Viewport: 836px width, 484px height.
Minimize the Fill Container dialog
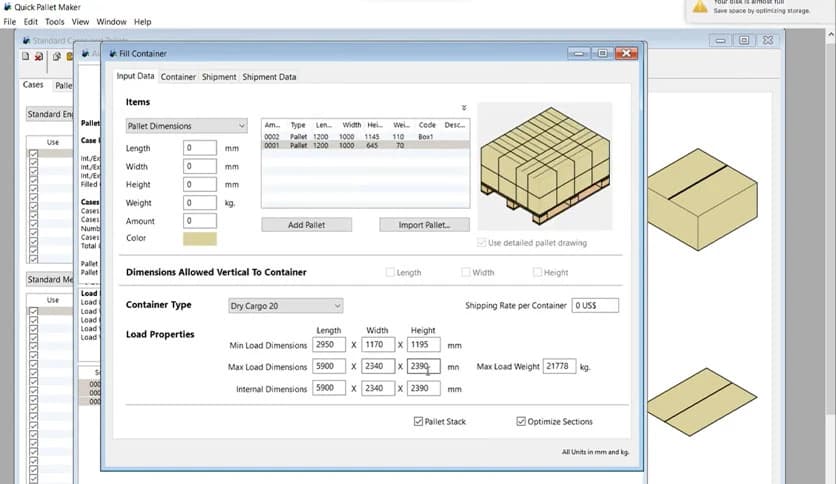tap(580, 53)
